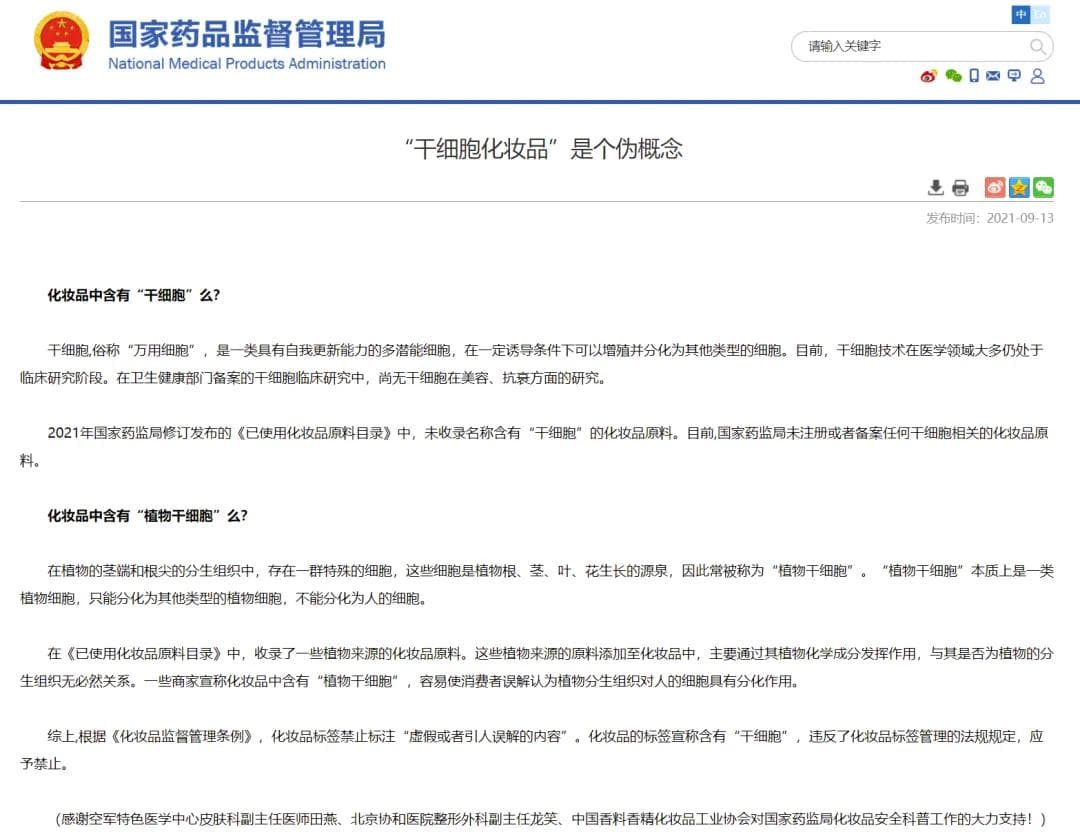Click the monitor screen icon in header
1080x832 pixels.
click(x=1014, y=76)
